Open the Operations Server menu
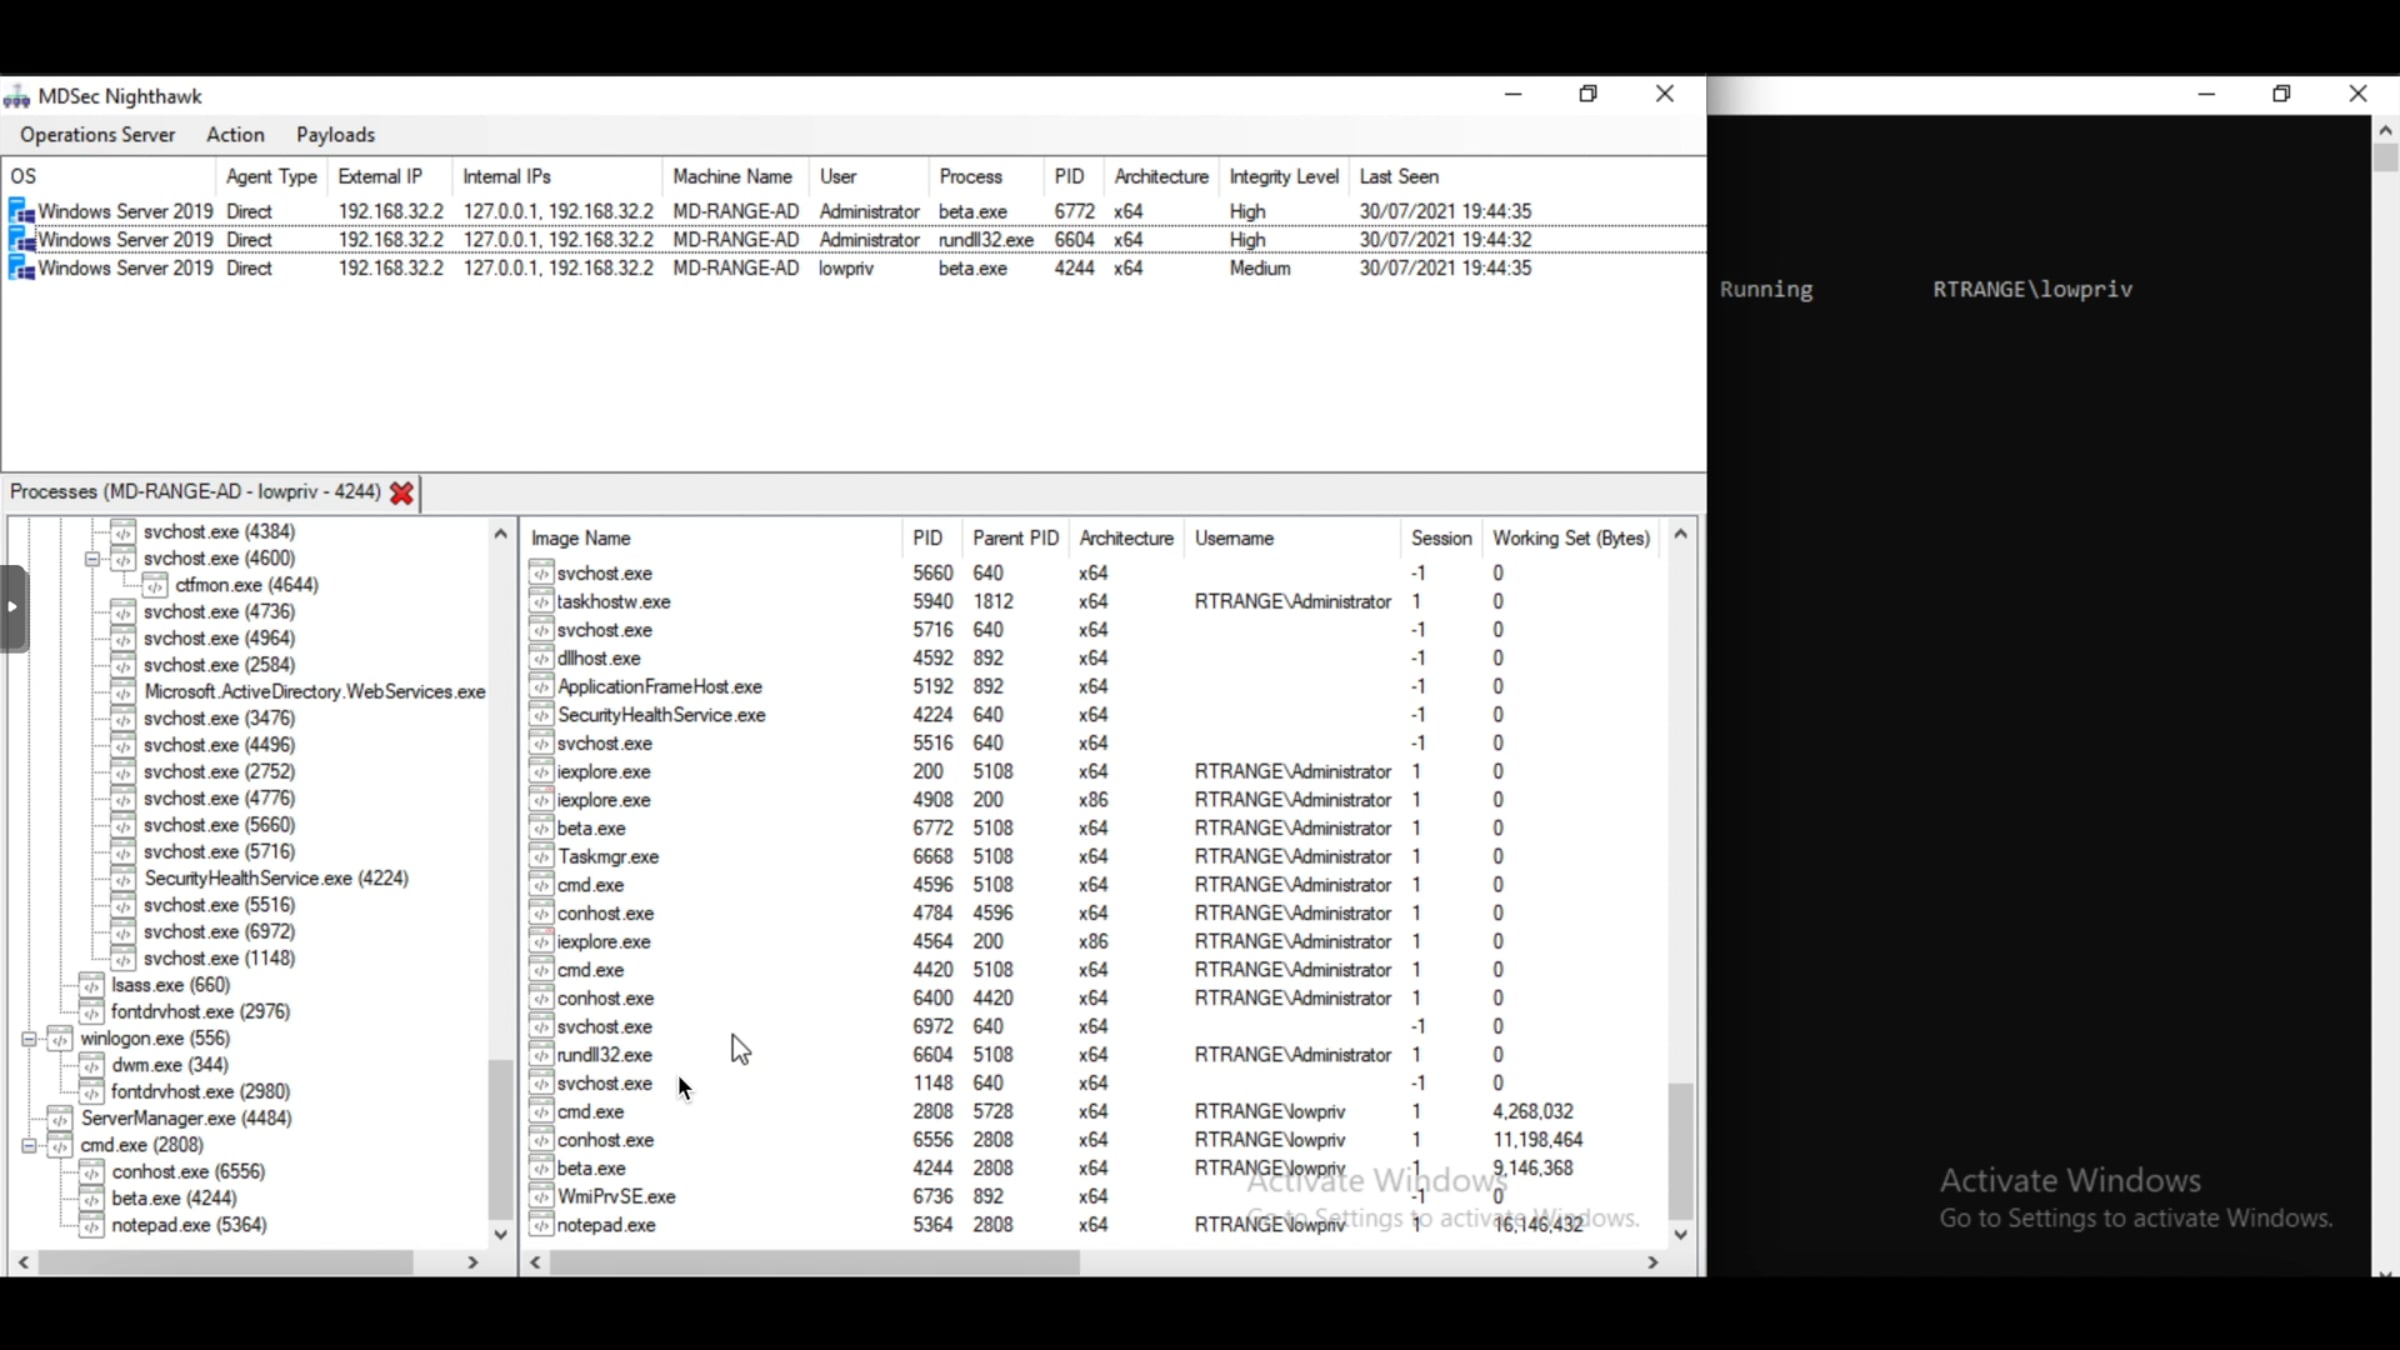Viewport: 2400px width, 1350px height. pyautogui.click(x=97, y=135)
